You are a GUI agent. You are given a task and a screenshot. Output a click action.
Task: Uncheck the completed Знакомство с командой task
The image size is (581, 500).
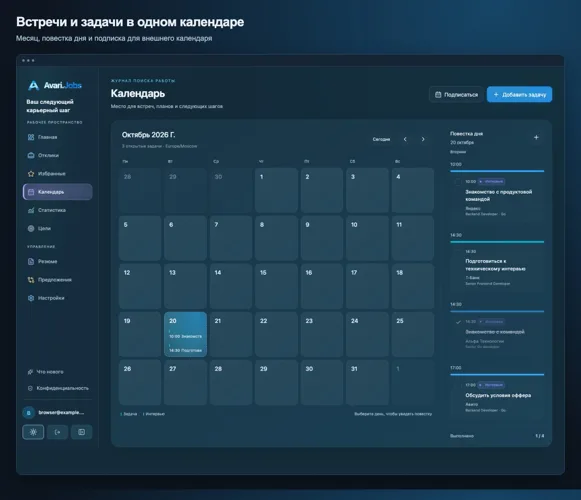point(458,322)
